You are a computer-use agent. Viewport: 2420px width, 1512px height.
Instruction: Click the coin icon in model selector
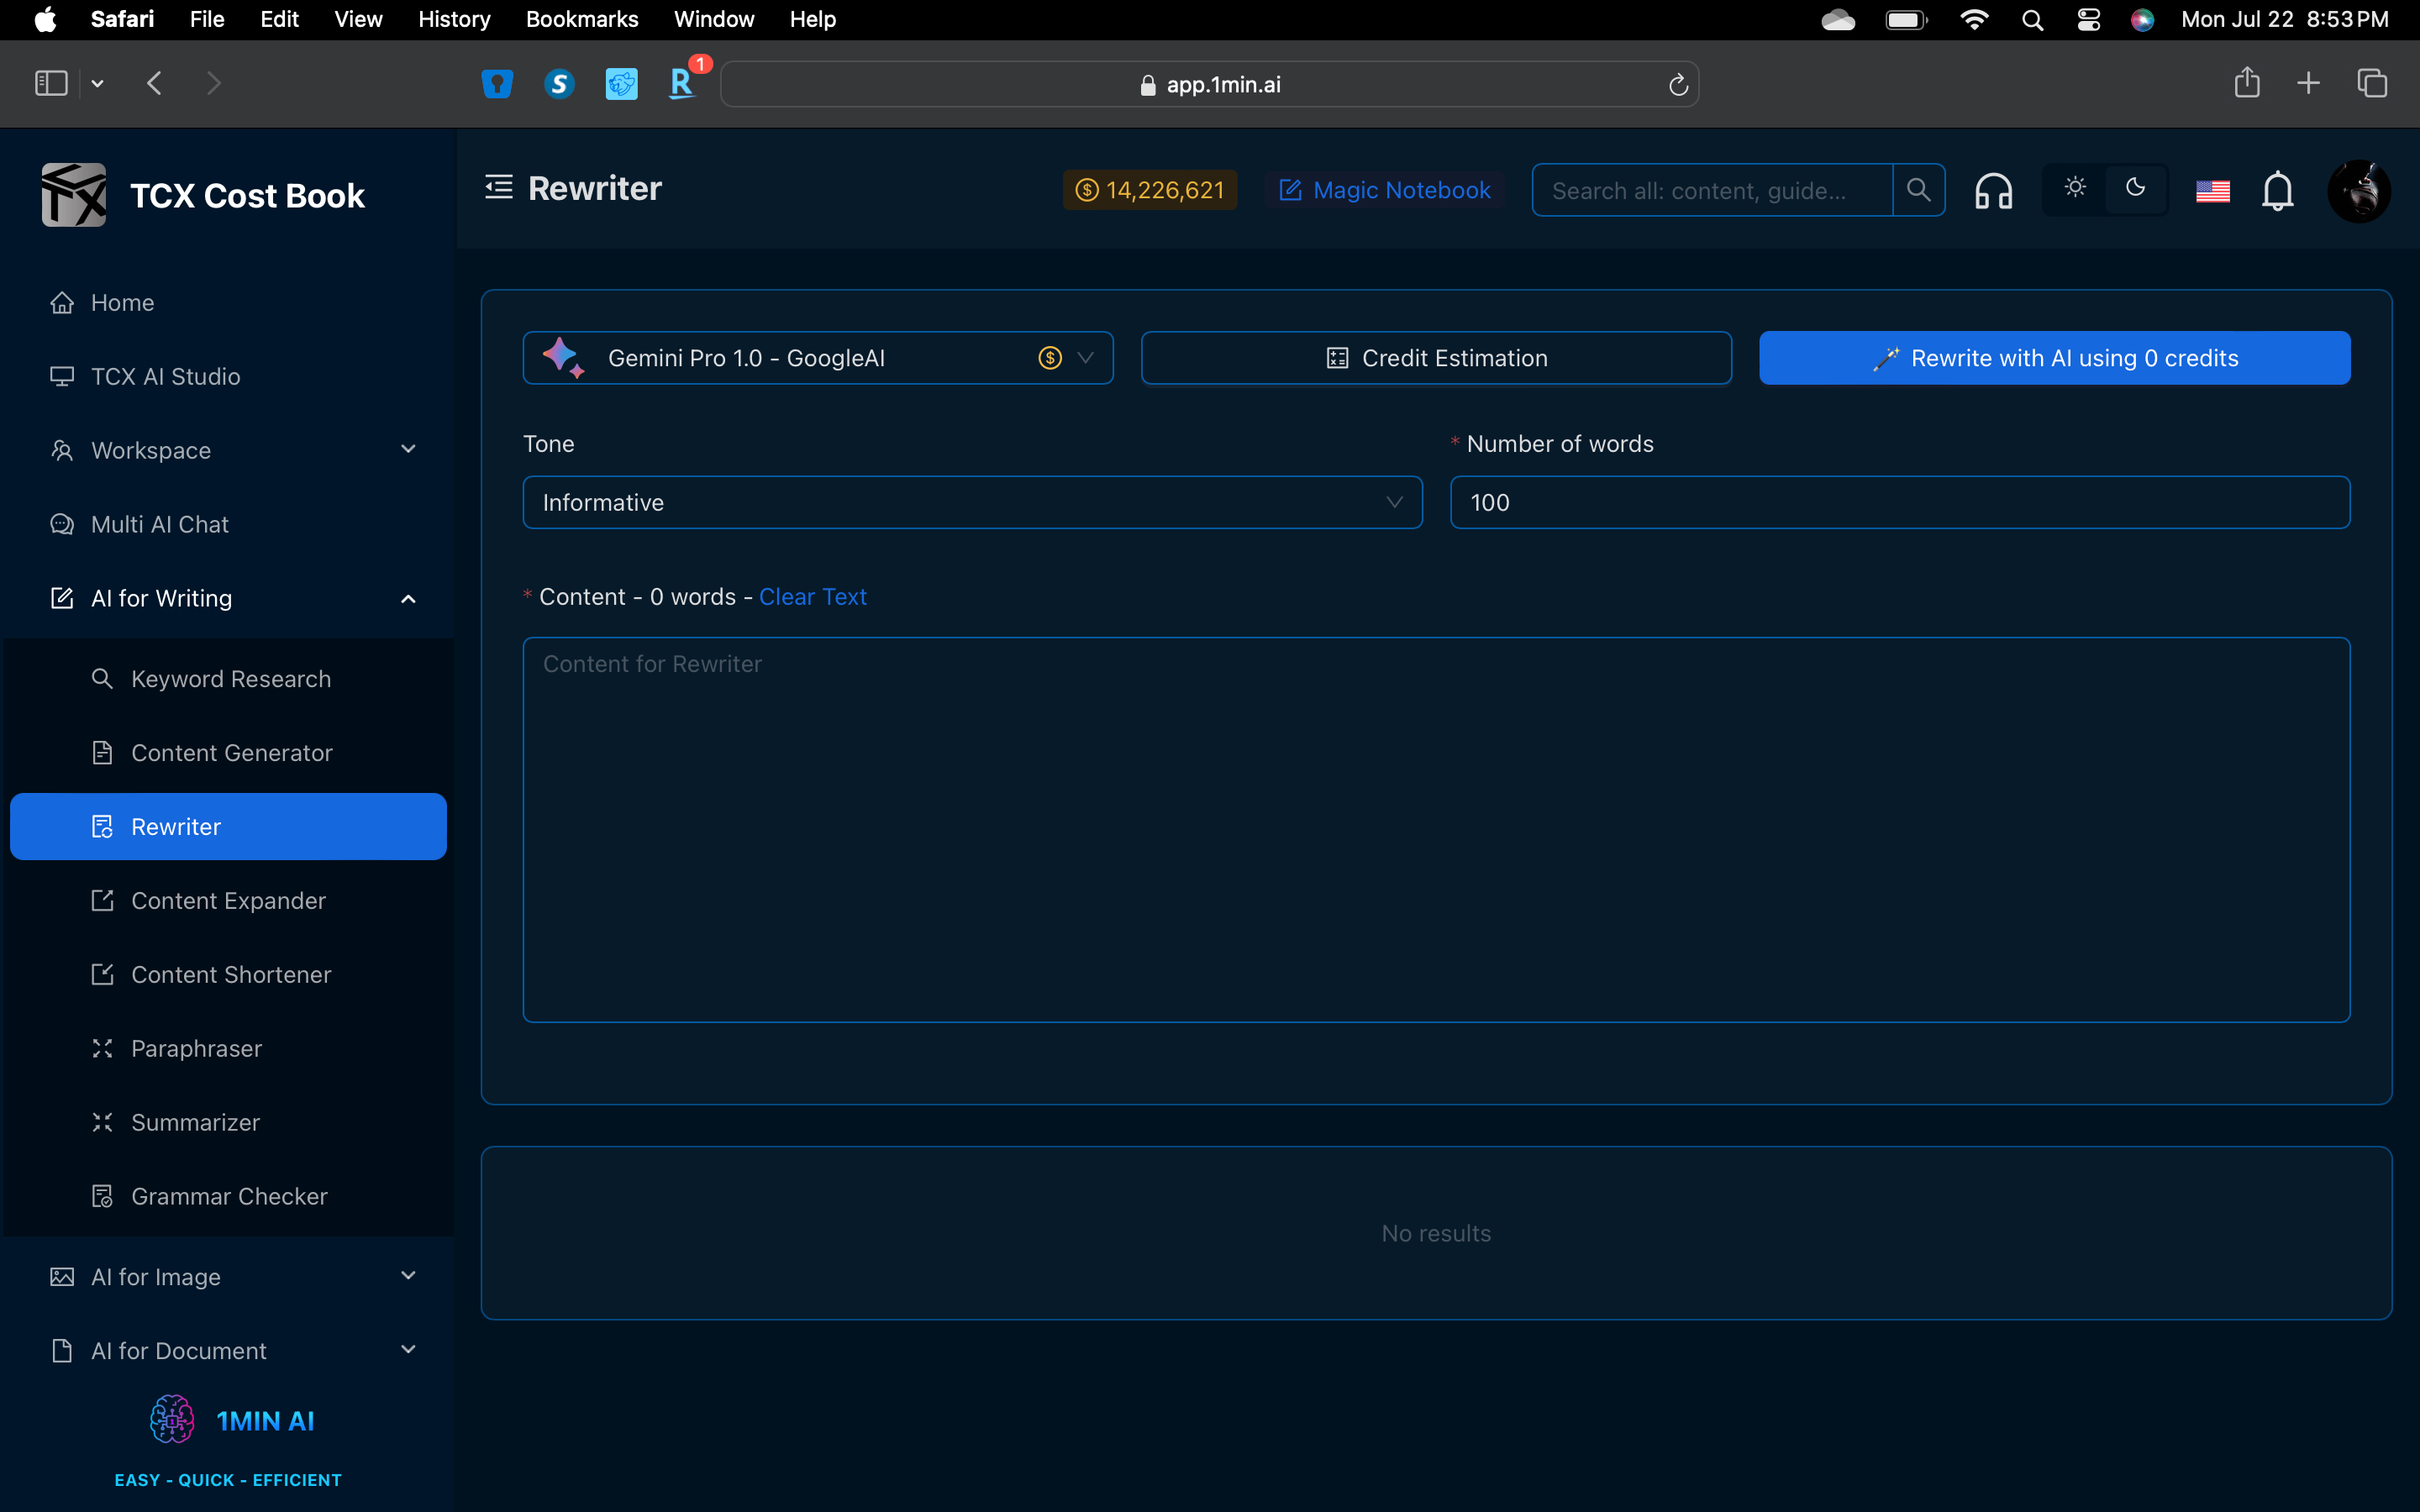[1049, 358]
